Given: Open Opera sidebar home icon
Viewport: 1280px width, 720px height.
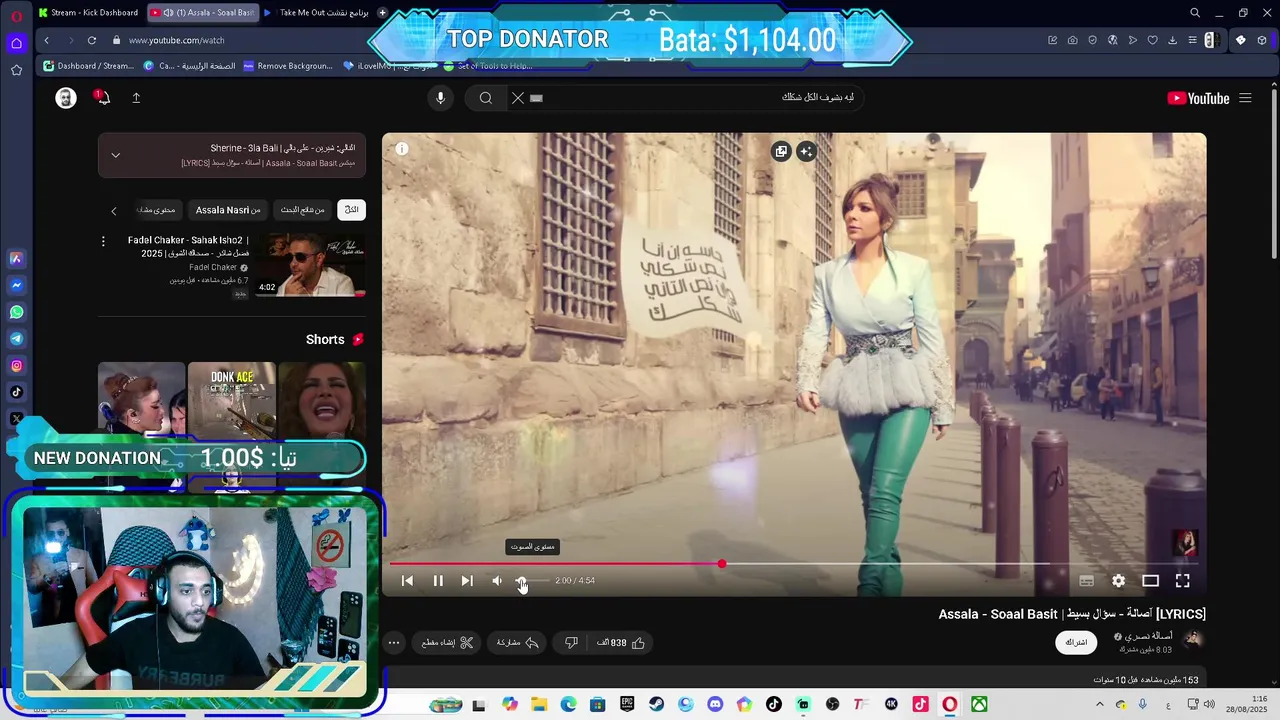Looking at the screenshot, I should click(x=16, y=43).
